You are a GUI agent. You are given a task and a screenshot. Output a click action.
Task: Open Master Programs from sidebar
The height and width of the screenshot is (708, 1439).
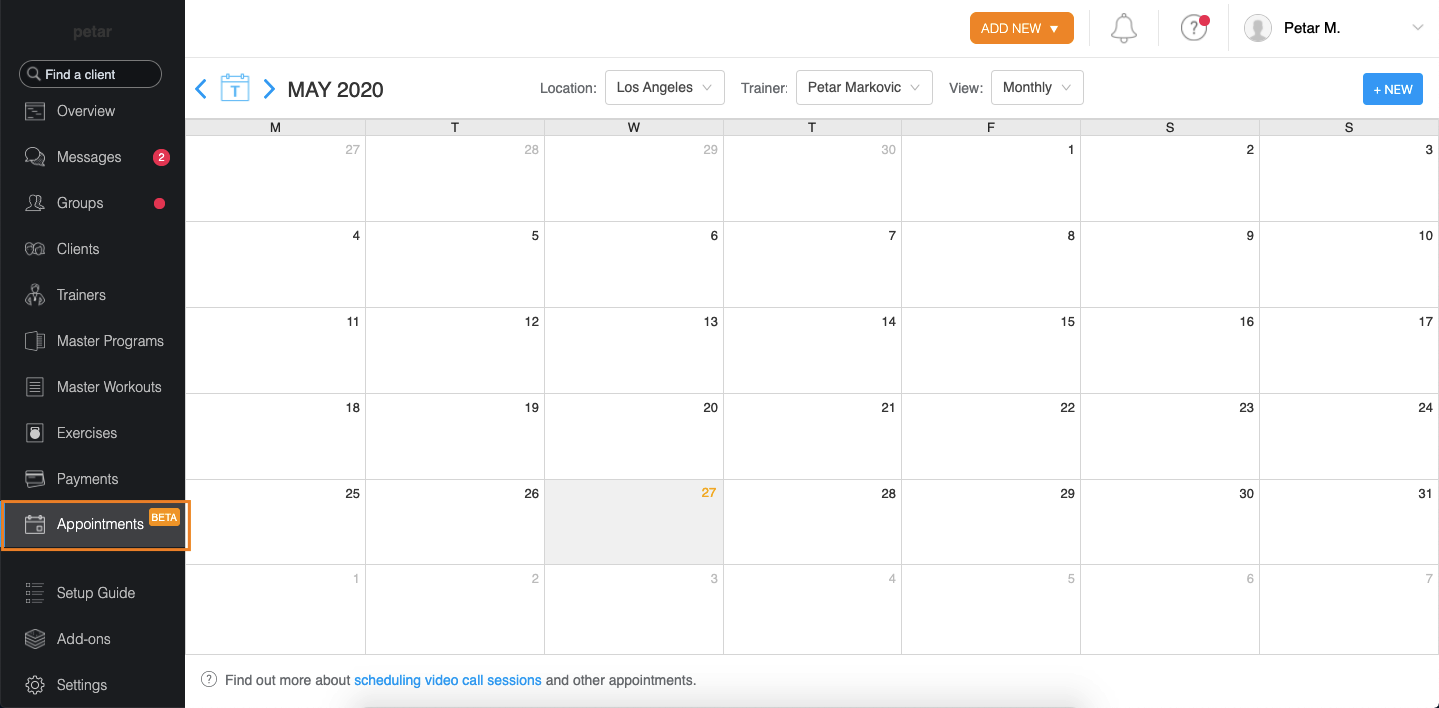pos(110,341)
